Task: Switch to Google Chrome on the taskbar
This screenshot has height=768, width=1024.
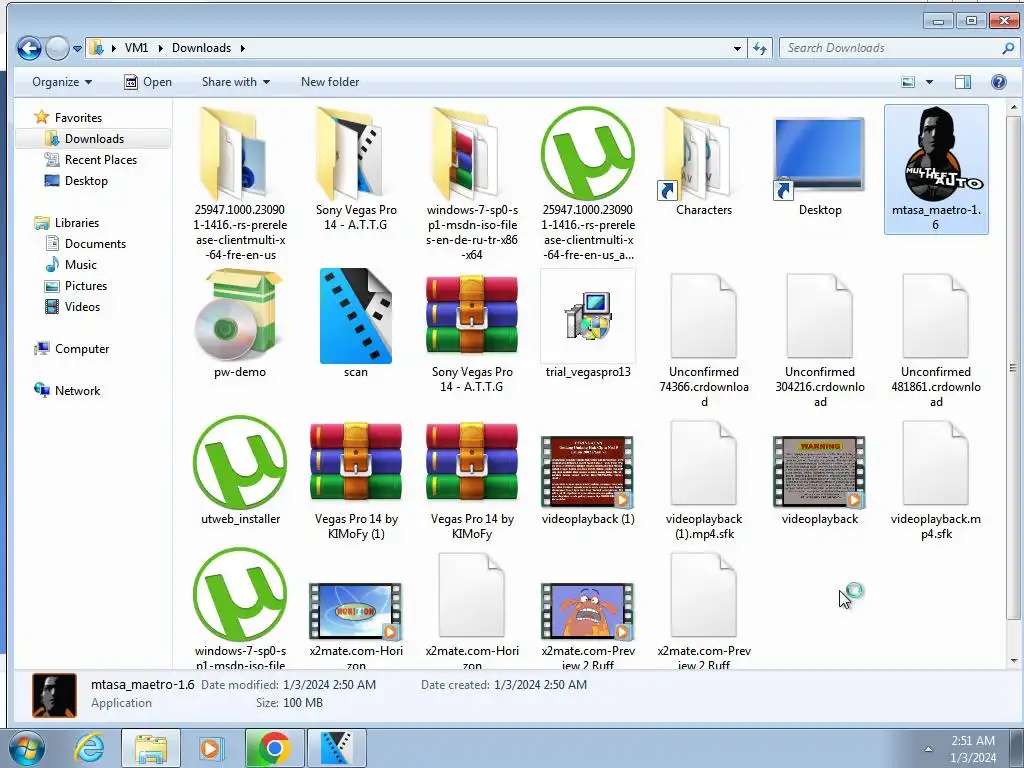Action: (x=274, y=748)
